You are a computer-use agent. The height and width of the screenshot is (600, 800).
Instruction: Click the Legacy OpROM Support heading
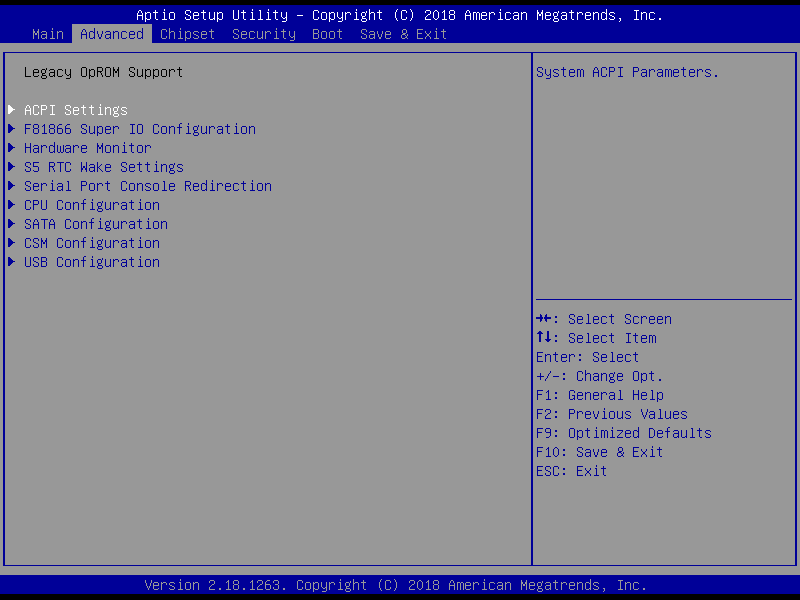tap(103, 72)
